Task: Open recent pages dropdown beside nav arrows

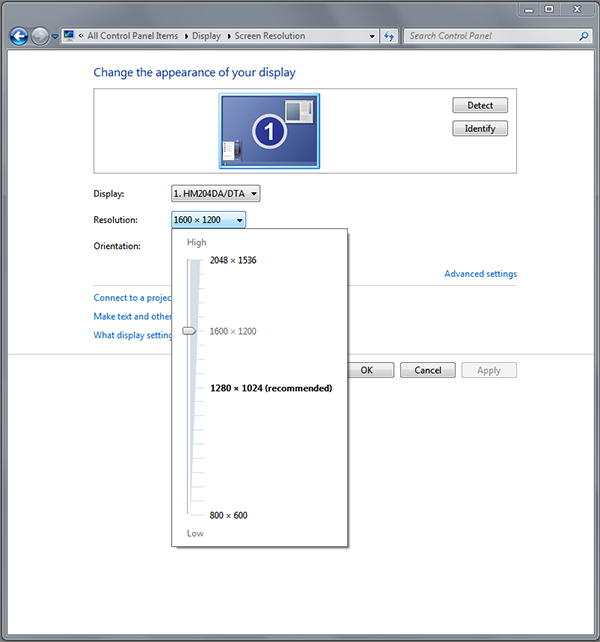Action: pos(55,36)
